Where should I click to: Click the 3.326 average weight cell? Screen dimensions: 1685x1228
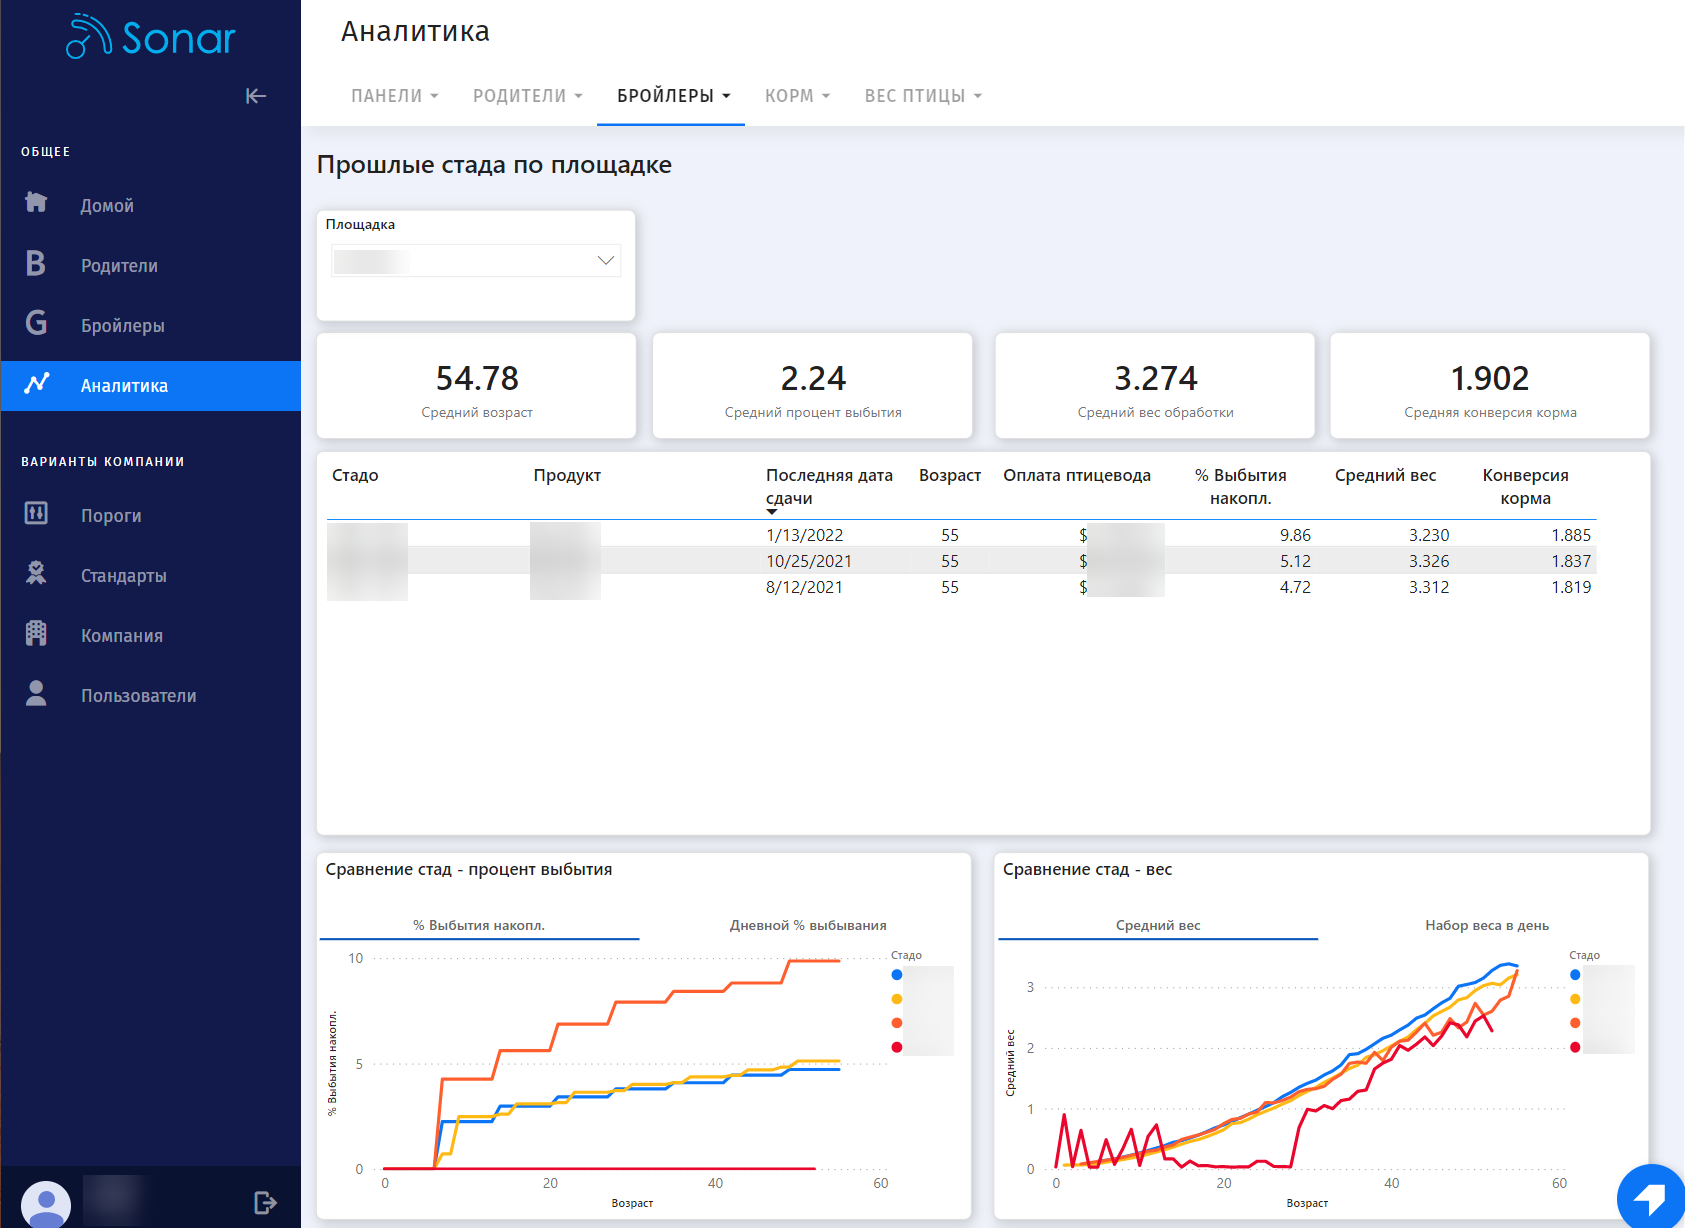click(1429, 562)
